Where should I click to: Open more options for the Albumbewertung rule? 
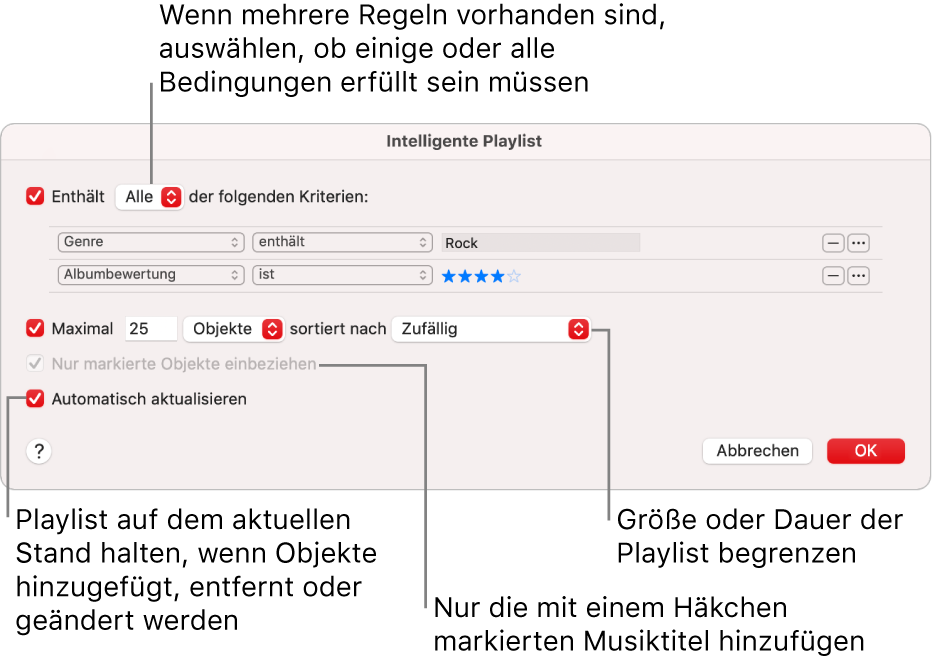(x=859, y=275)
